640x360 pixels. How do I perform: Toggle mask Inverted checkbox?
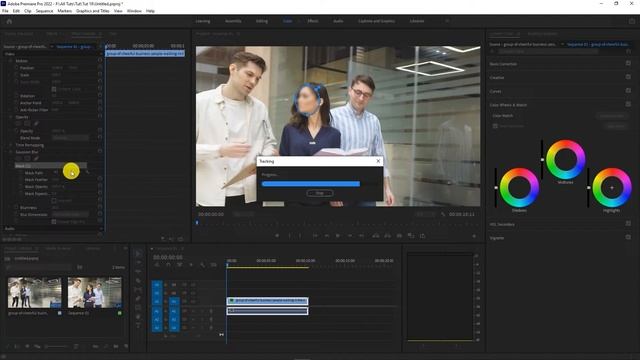click(x=54, y=201)
